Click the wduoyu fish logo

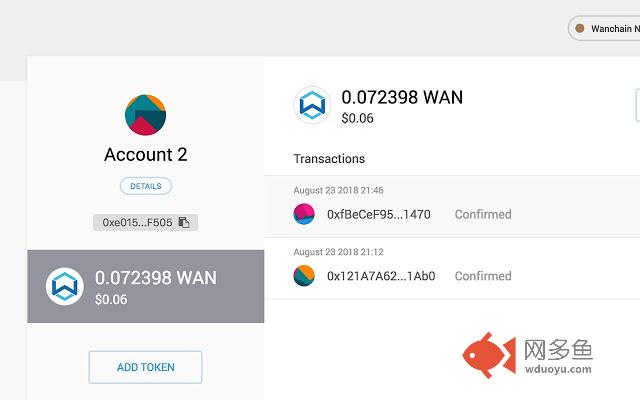pos(489,355)
